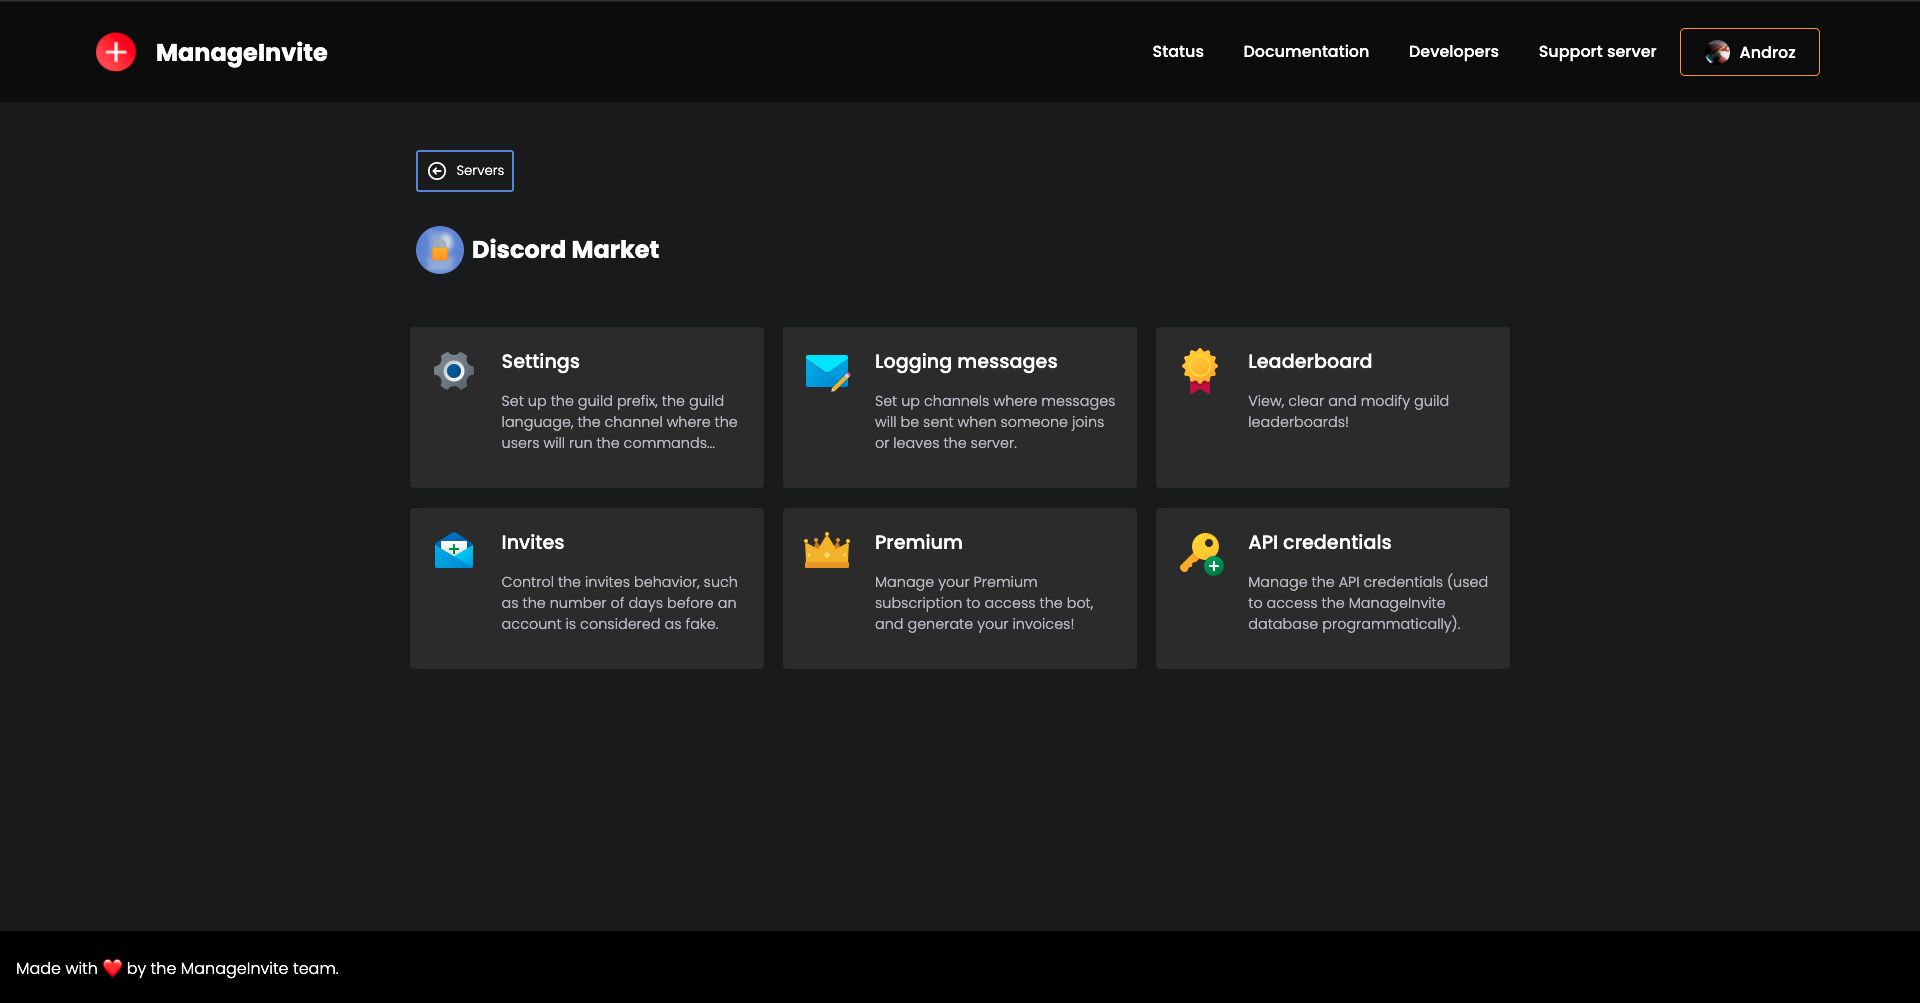
Task: Click the Discord Market heading
Action: [565, 250]
